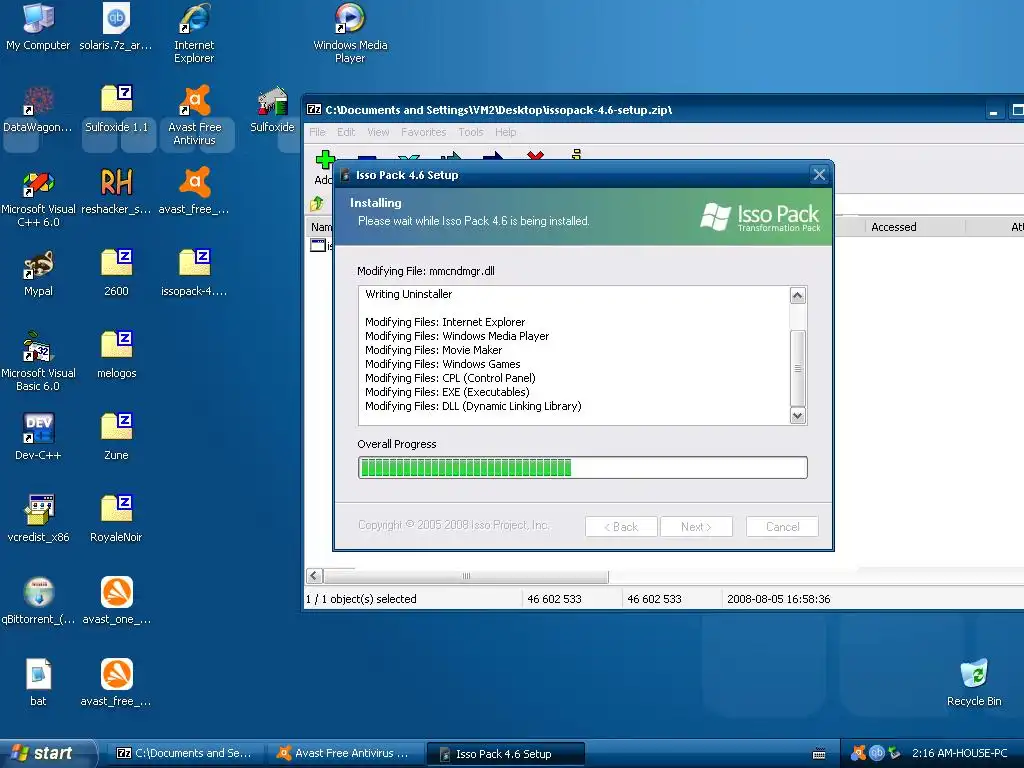The width and height of the screenshot is (1024, 768).
Task: Click the Cancel button in setup
Action: click(782, 526)
